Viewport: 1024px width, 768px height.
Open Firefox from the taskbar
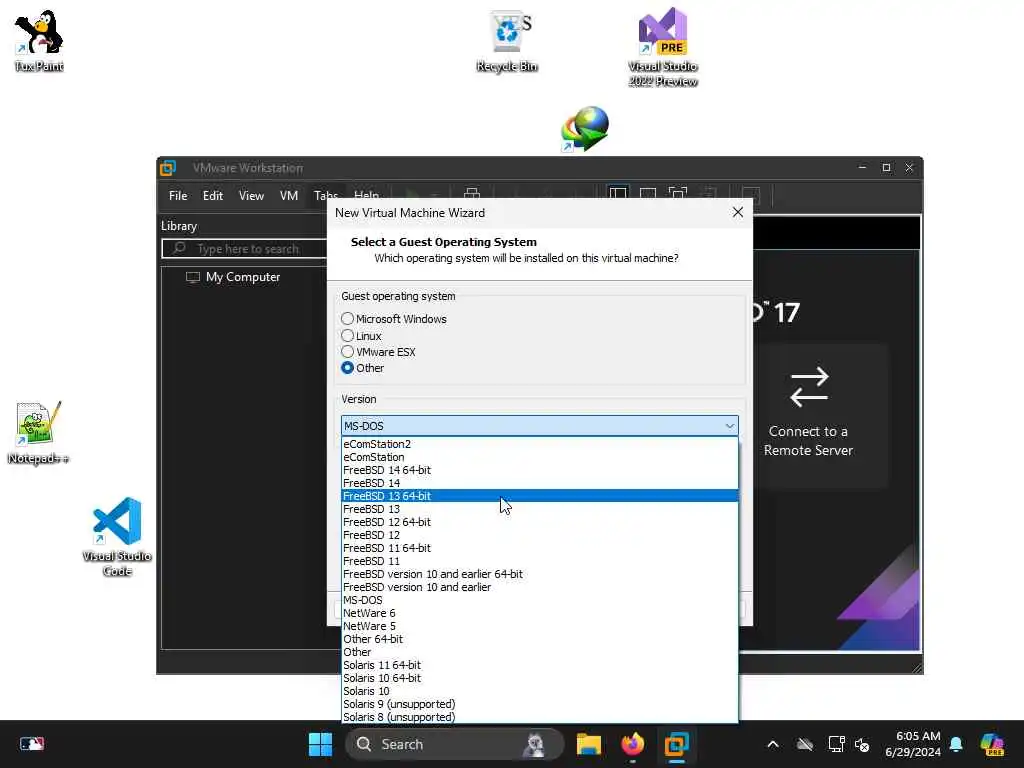[x=632, y=744]
